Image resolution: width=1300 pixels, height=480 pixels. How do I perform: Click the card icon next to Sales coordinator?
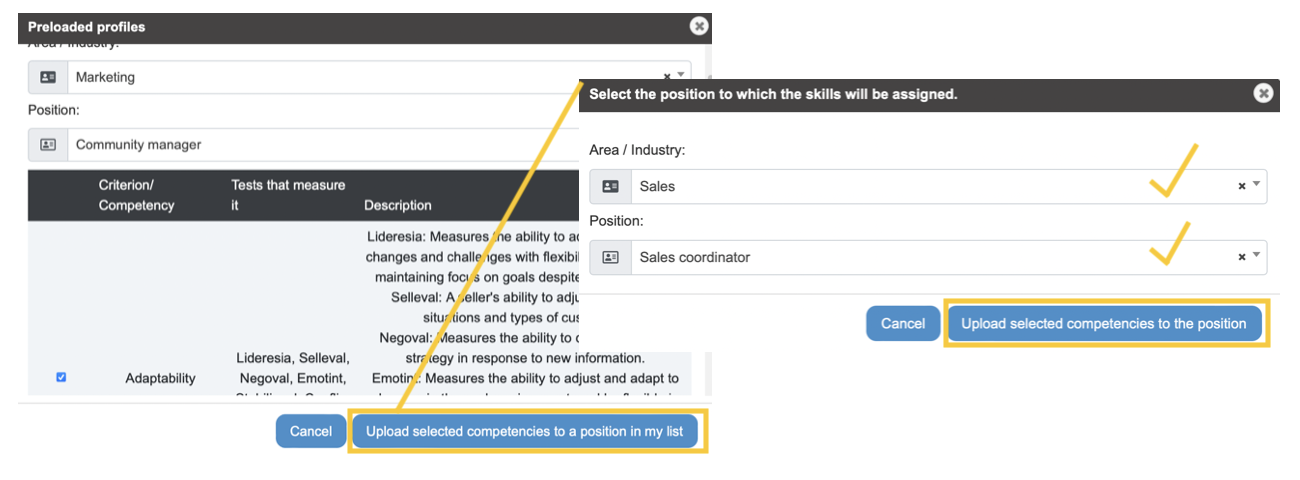[x=611, y=257]
